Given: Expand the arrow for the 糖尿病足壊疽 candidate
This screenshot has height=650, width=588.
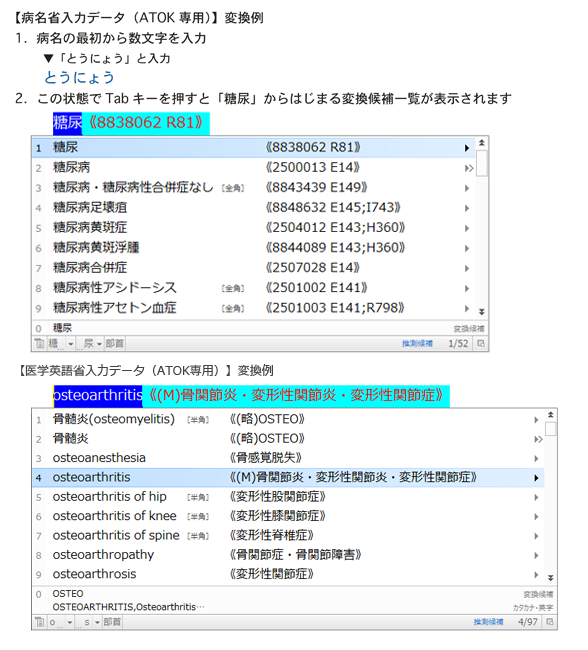Looking at the screenshot, I should [x=467, y=208].
